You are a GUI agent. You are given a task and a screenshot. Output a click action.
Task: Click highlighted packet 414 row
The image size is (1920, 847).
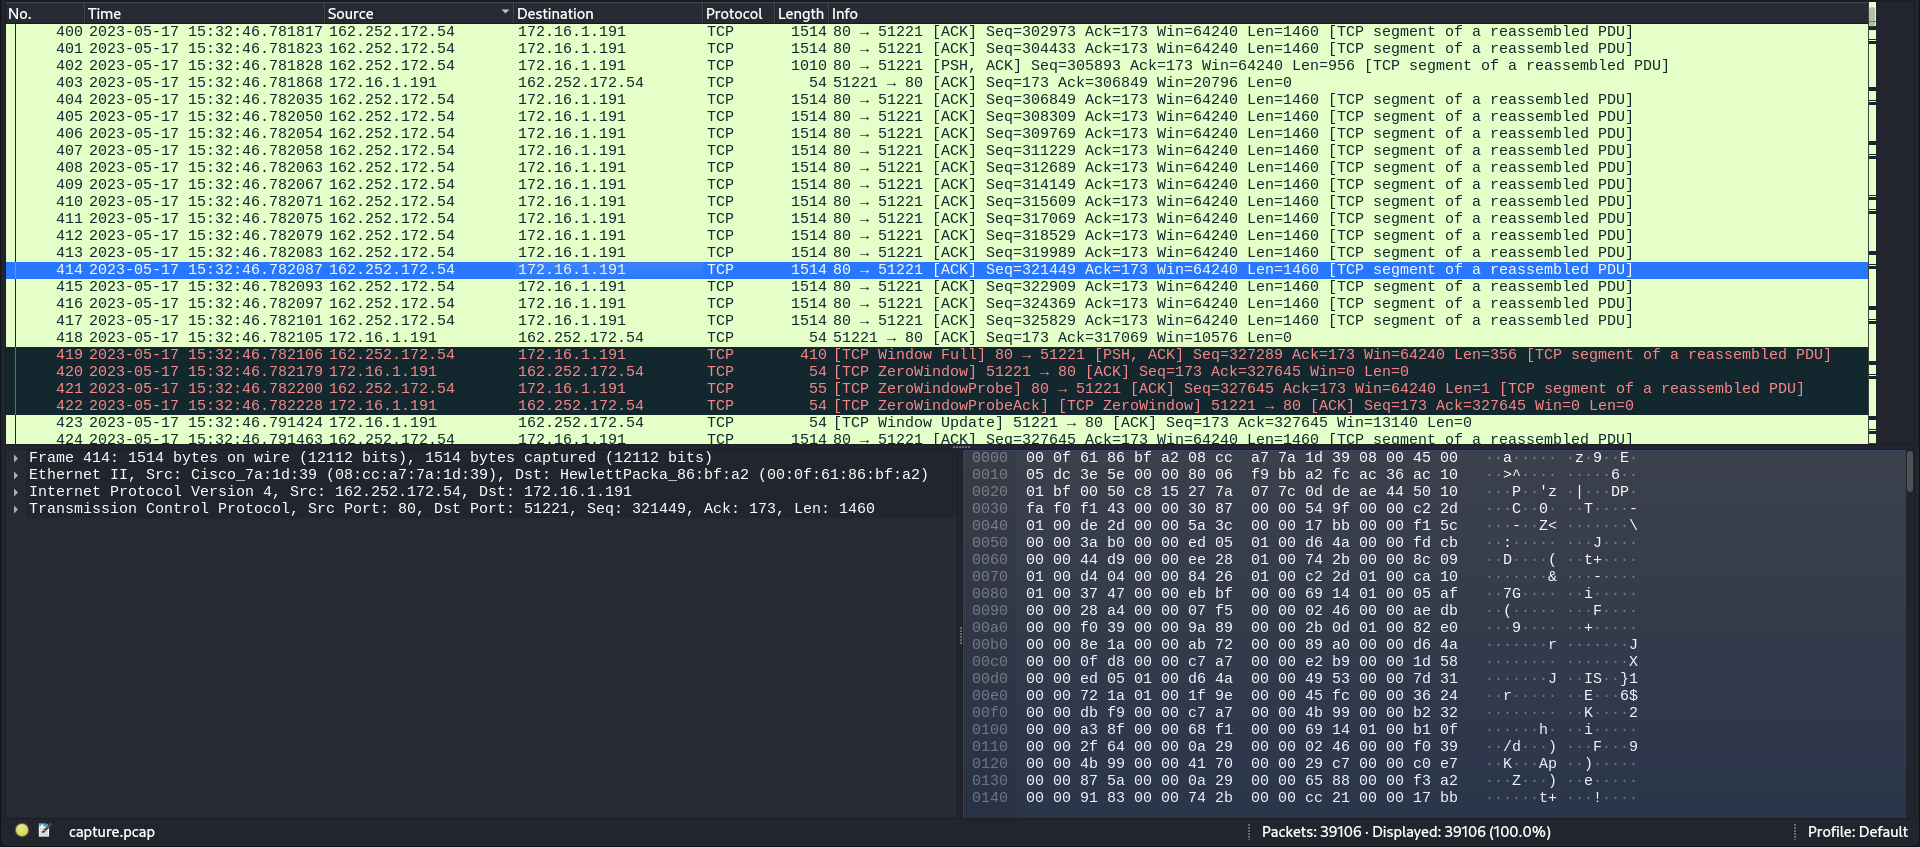937,270
